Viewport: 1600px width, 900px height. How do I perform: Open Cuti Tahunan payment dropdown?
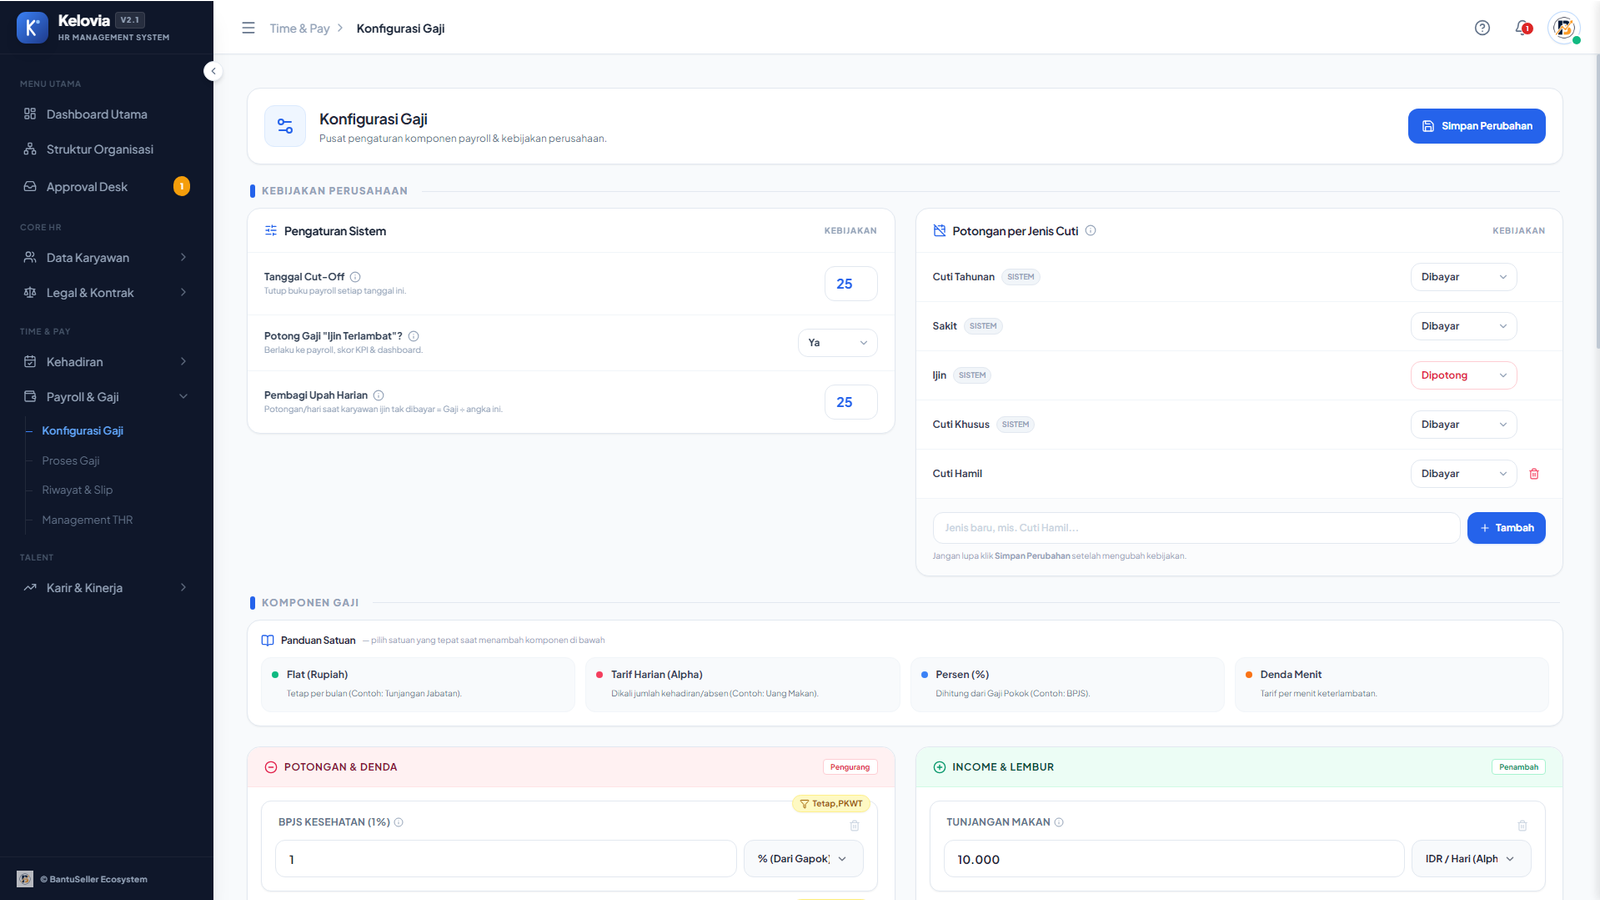pos(1464,277)
